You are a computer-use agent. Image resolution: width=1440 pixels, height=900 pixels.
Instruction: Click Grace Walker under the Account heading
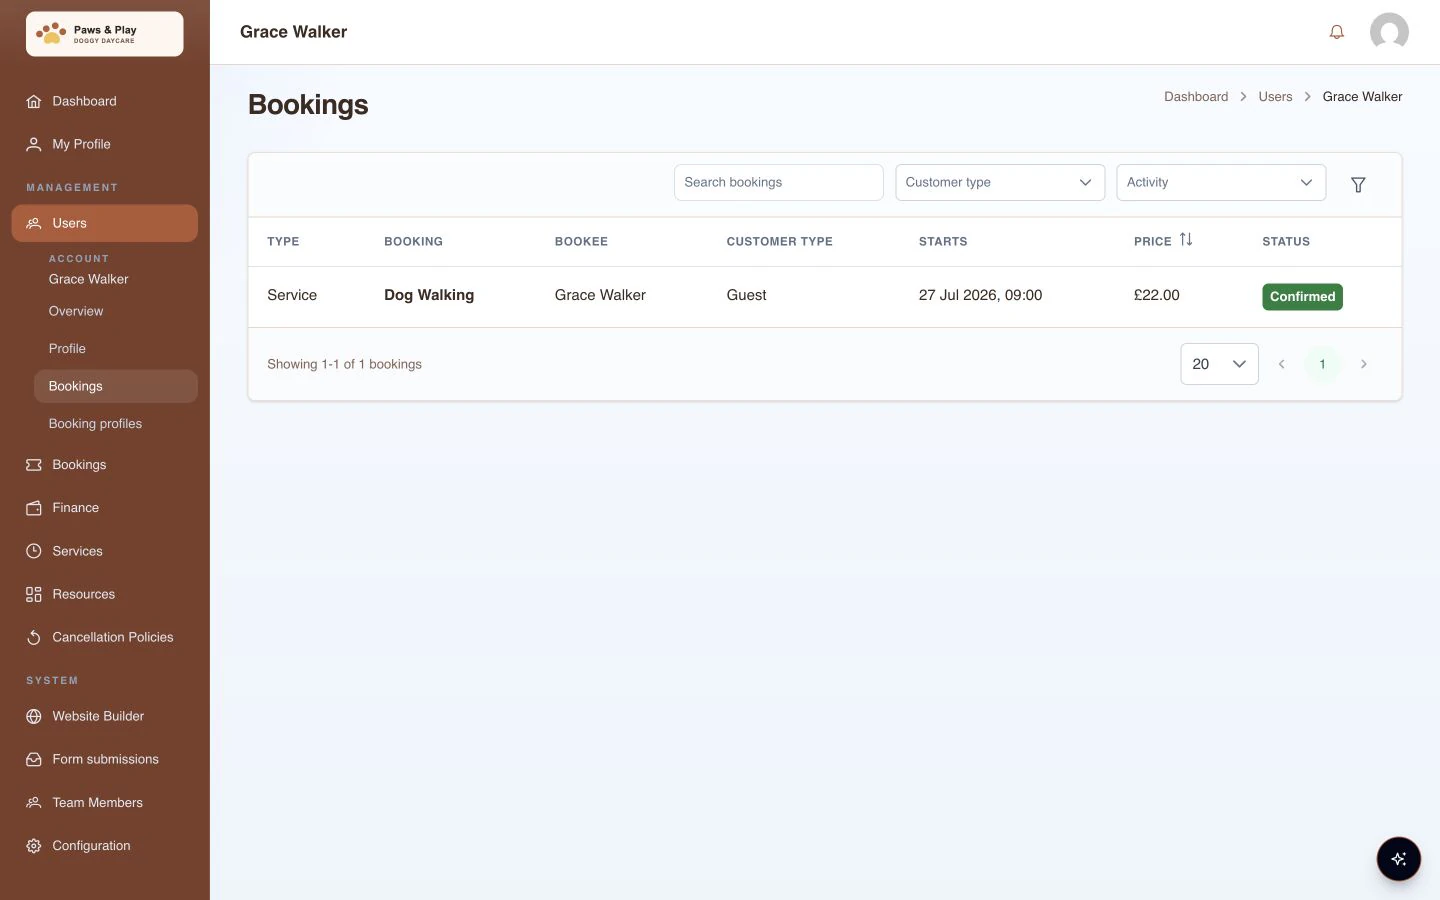coord(88,279)
